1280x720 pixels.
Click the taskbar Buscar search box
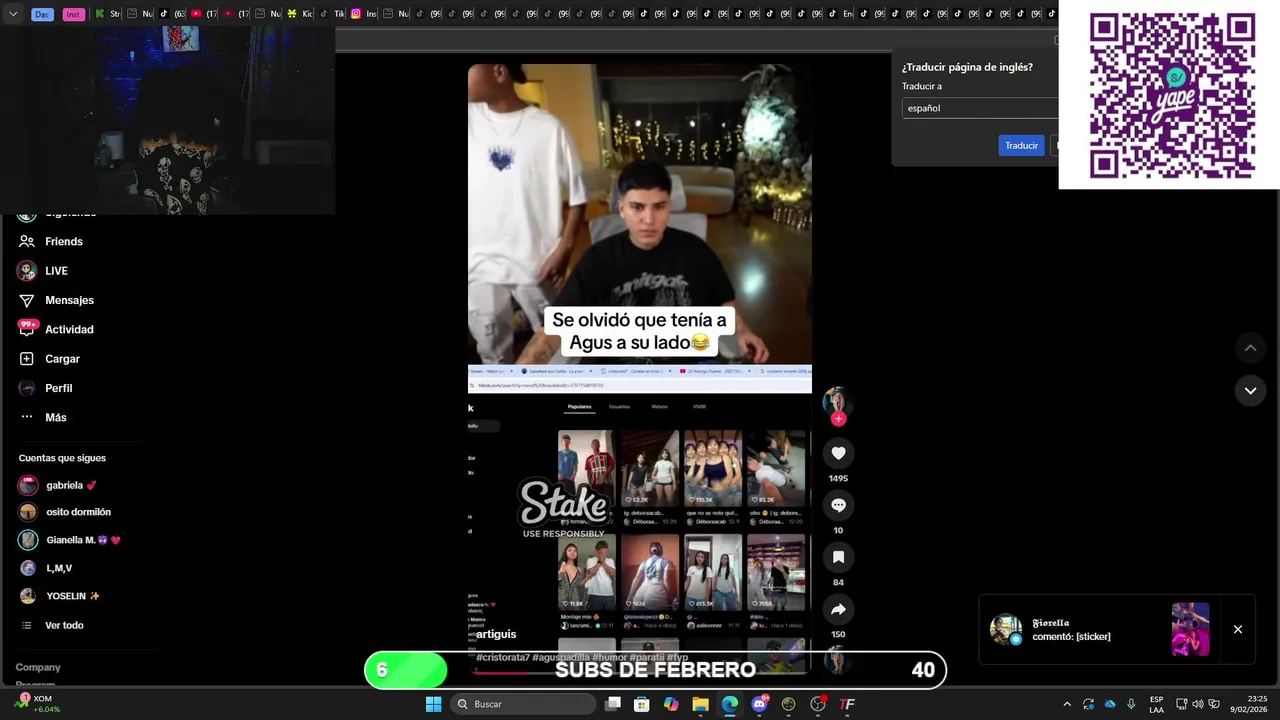523,704
